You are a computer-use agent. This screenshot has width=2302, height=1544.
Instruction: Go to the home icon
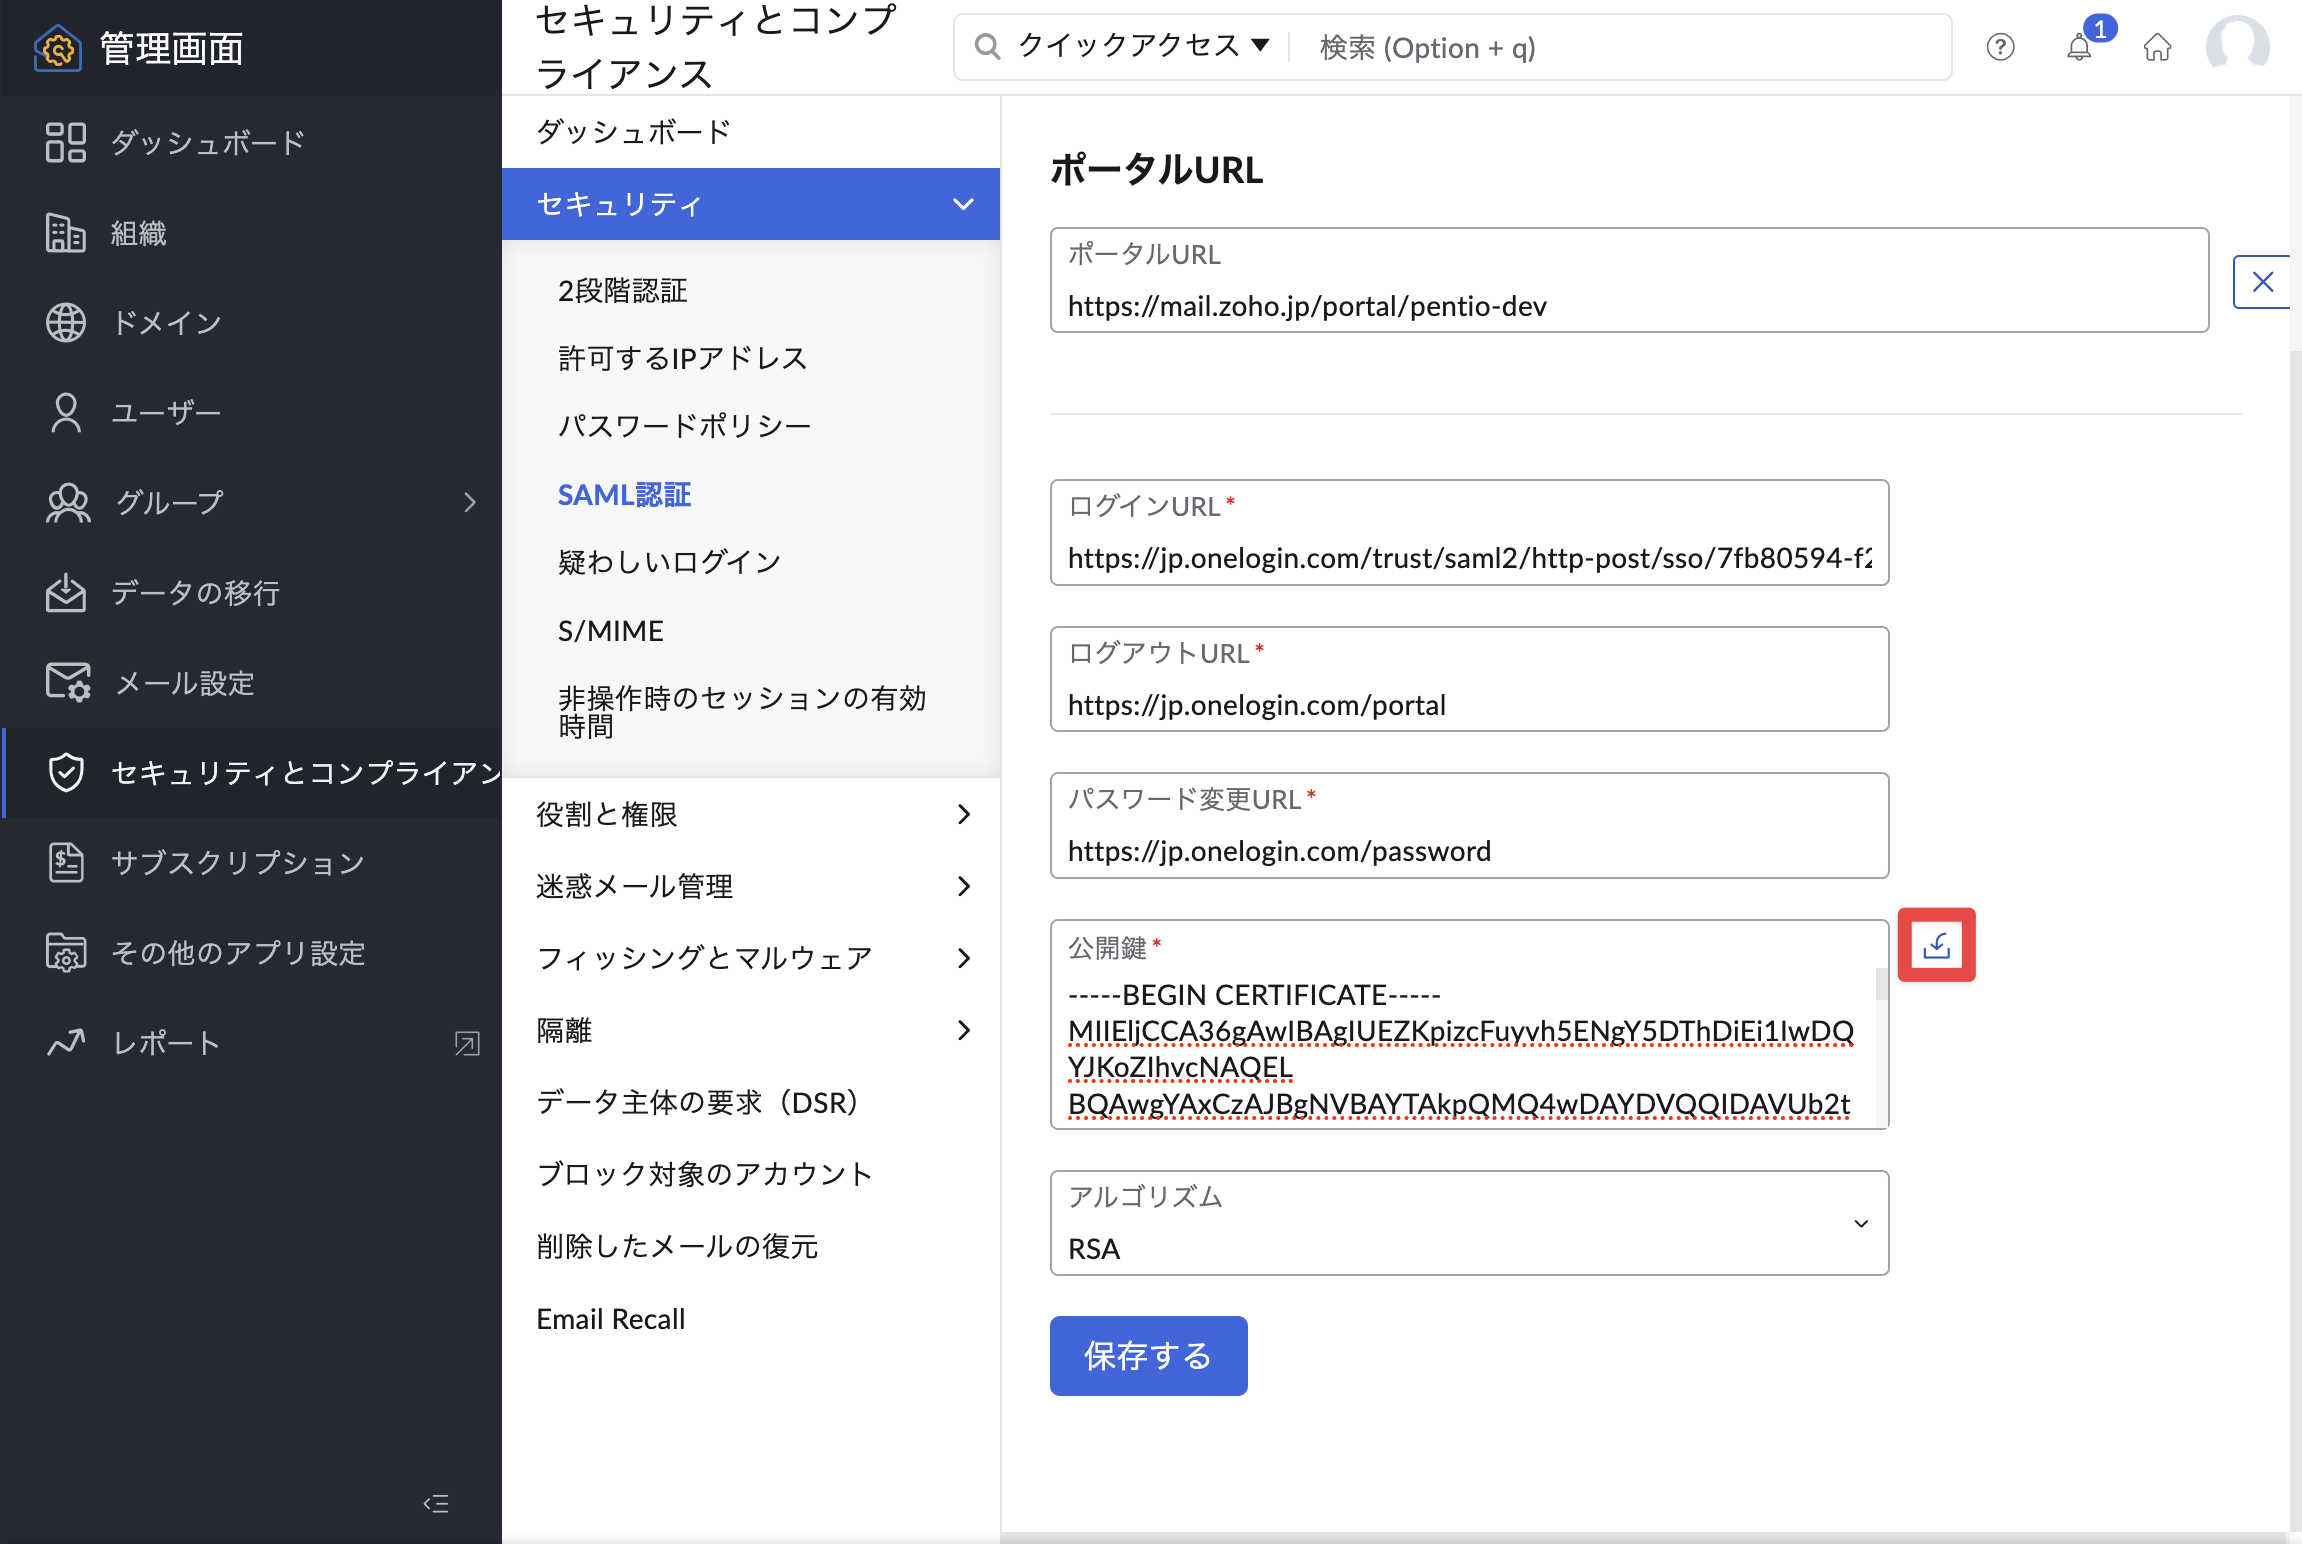pyautogui.click(x=2158, y=47)
